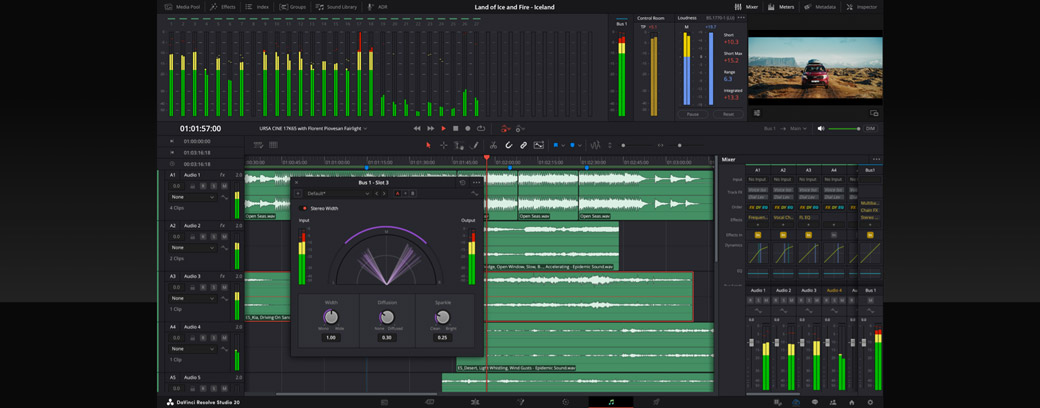
Task: Click the Record button in transport
Action: tap(467, 128)
